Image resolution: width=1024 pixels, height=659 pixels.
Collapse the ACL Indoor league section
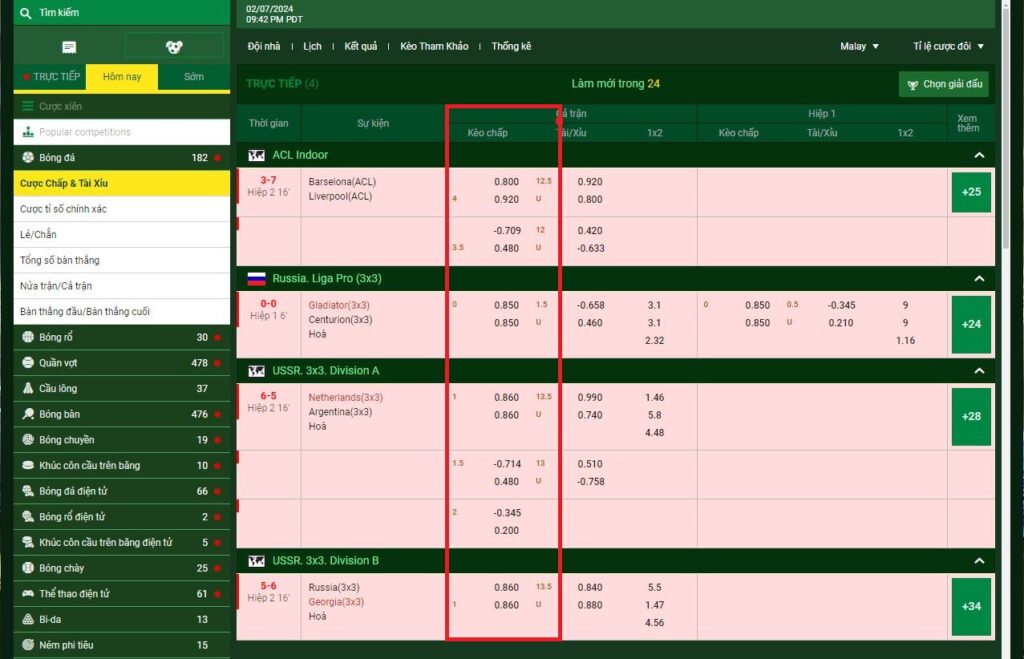pos(979,155)
